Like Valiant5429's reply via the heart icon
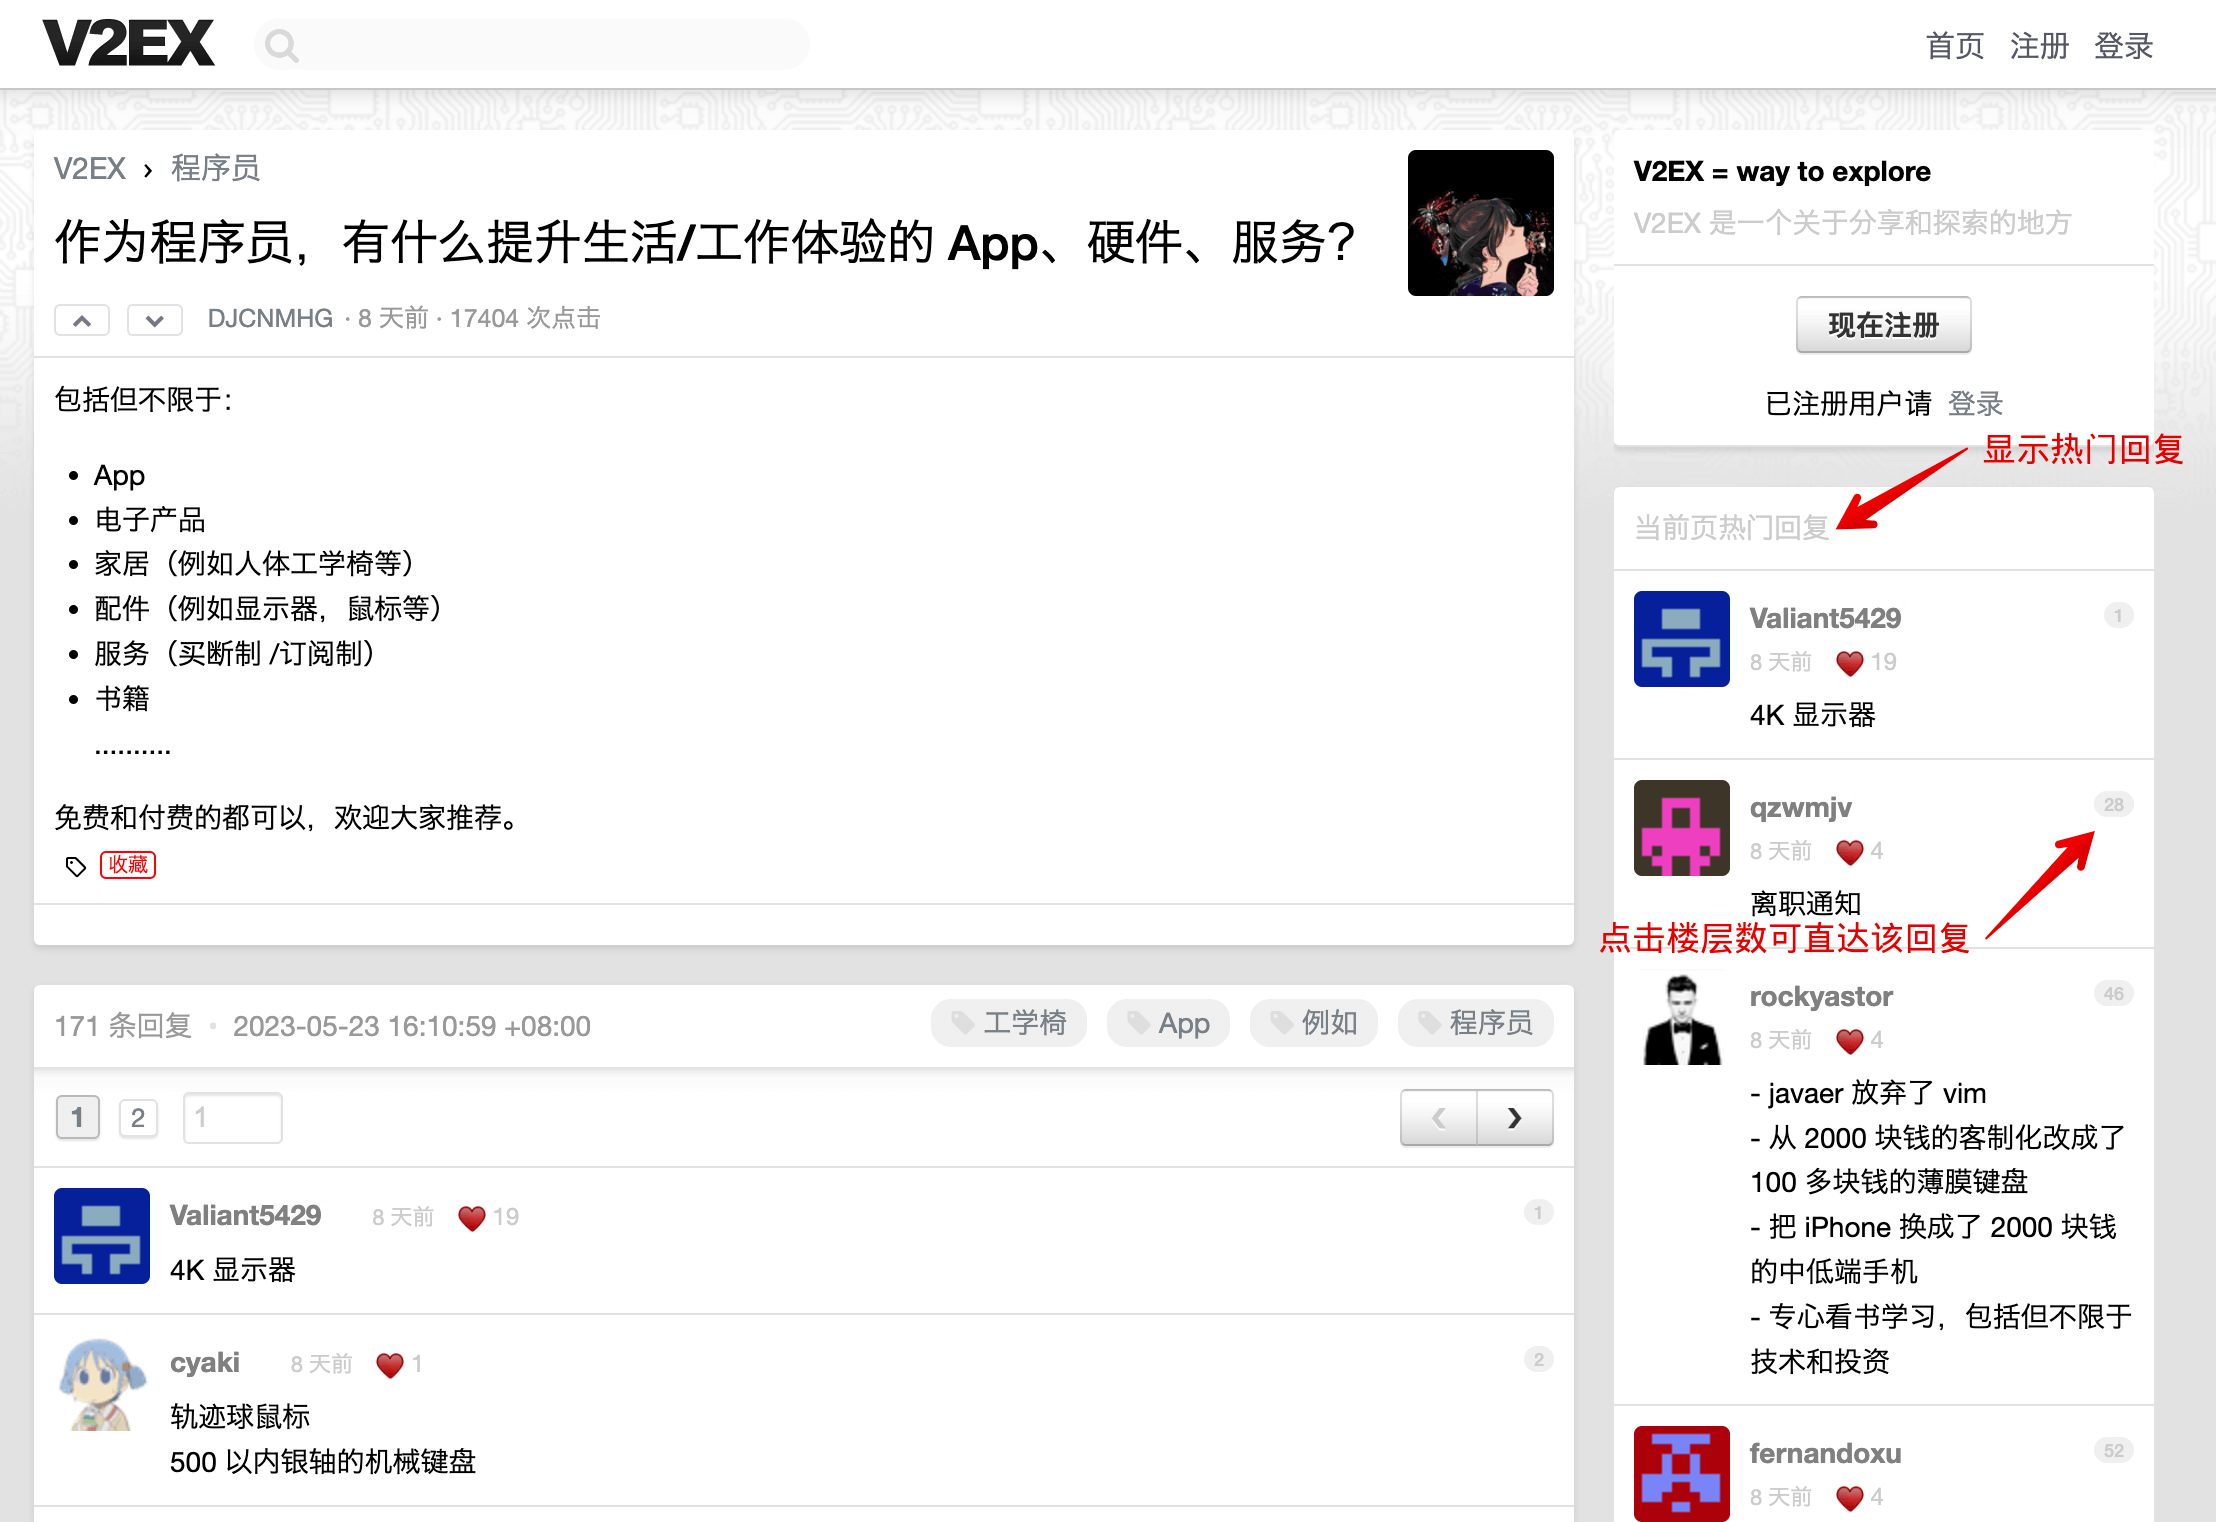The height and width of the screenshot is (1522, 2216). 470,1217
